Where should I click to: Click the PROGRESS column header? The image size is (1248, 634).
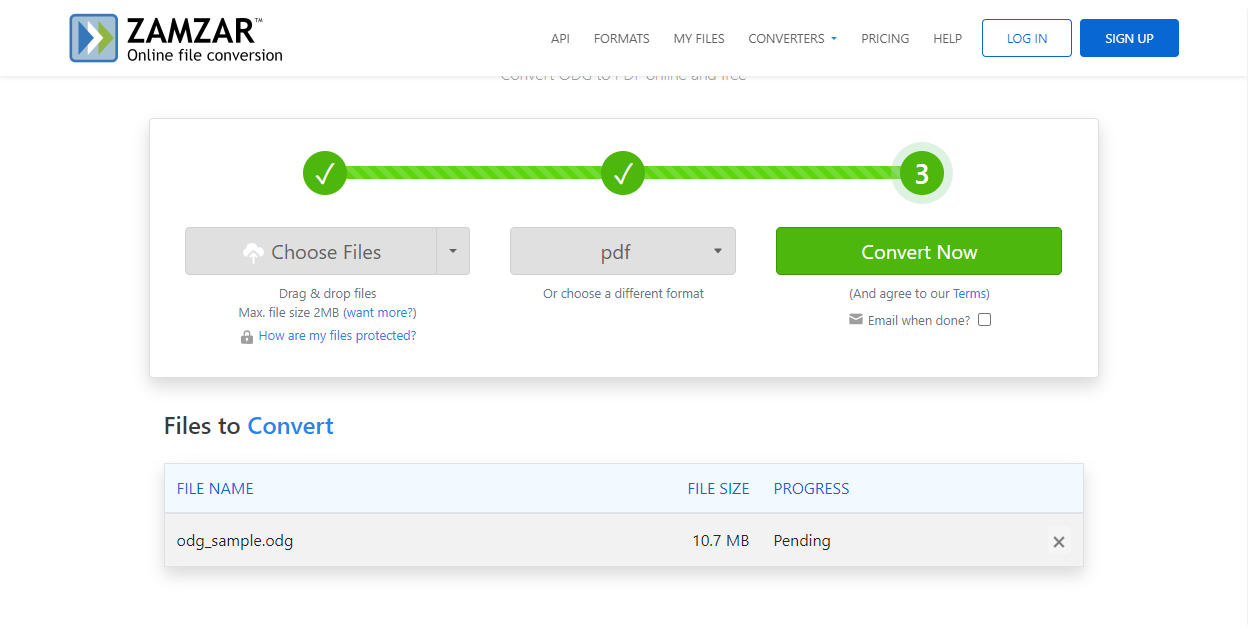811,489
